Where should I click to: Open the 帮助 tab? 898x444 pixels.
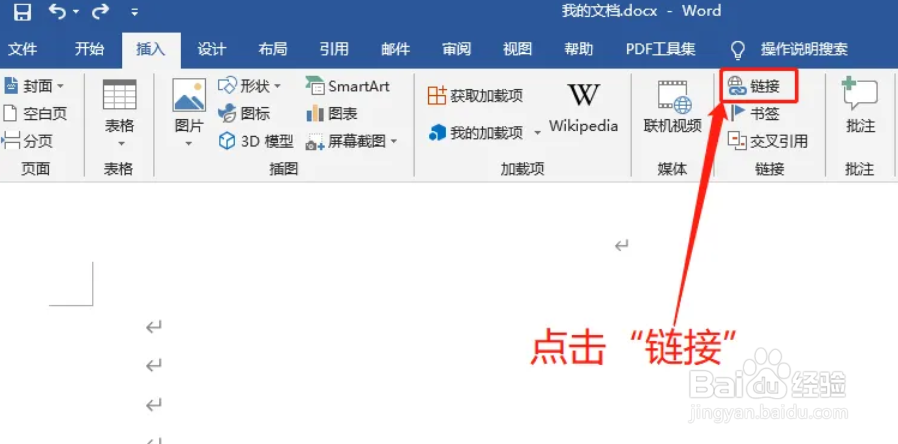578,49
